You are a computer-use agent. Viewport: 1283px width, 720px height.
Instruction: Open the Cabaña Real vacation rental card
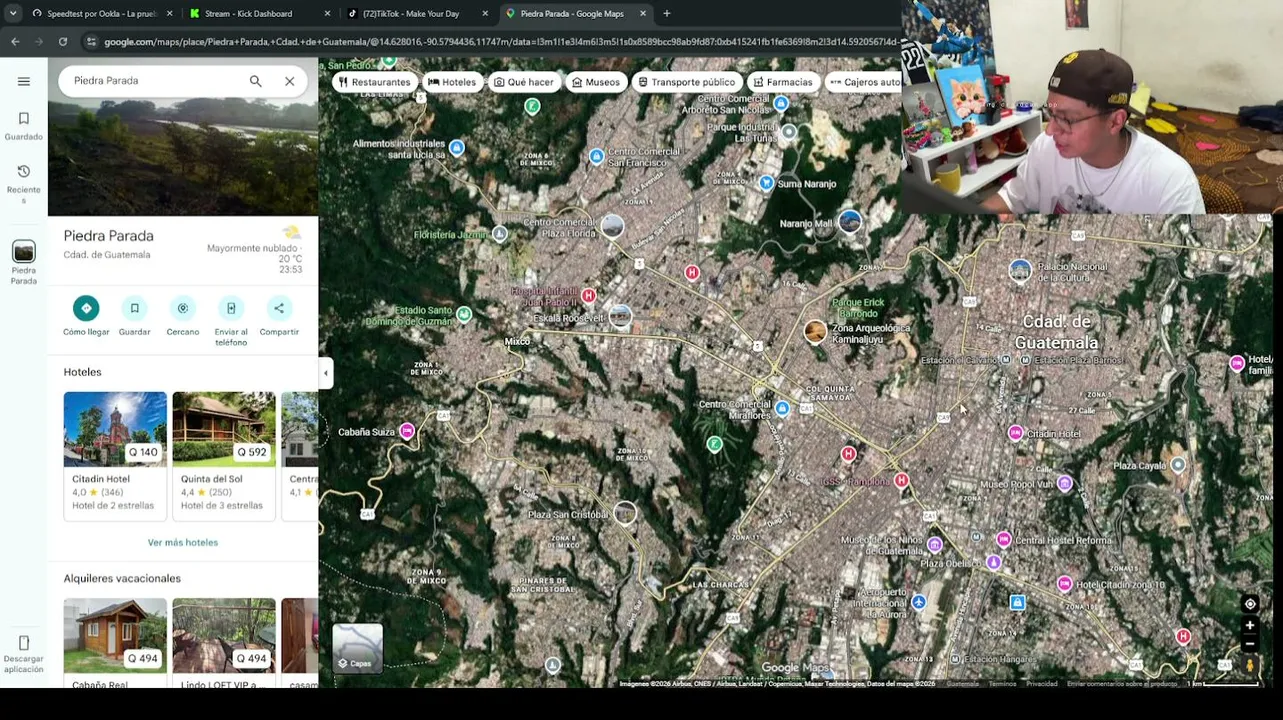115,642
